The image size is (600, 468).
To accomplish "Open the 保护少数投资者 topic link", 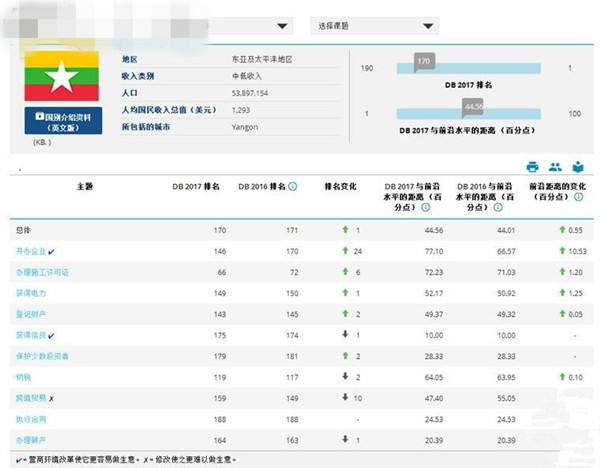I will click(x=44, y=356).
